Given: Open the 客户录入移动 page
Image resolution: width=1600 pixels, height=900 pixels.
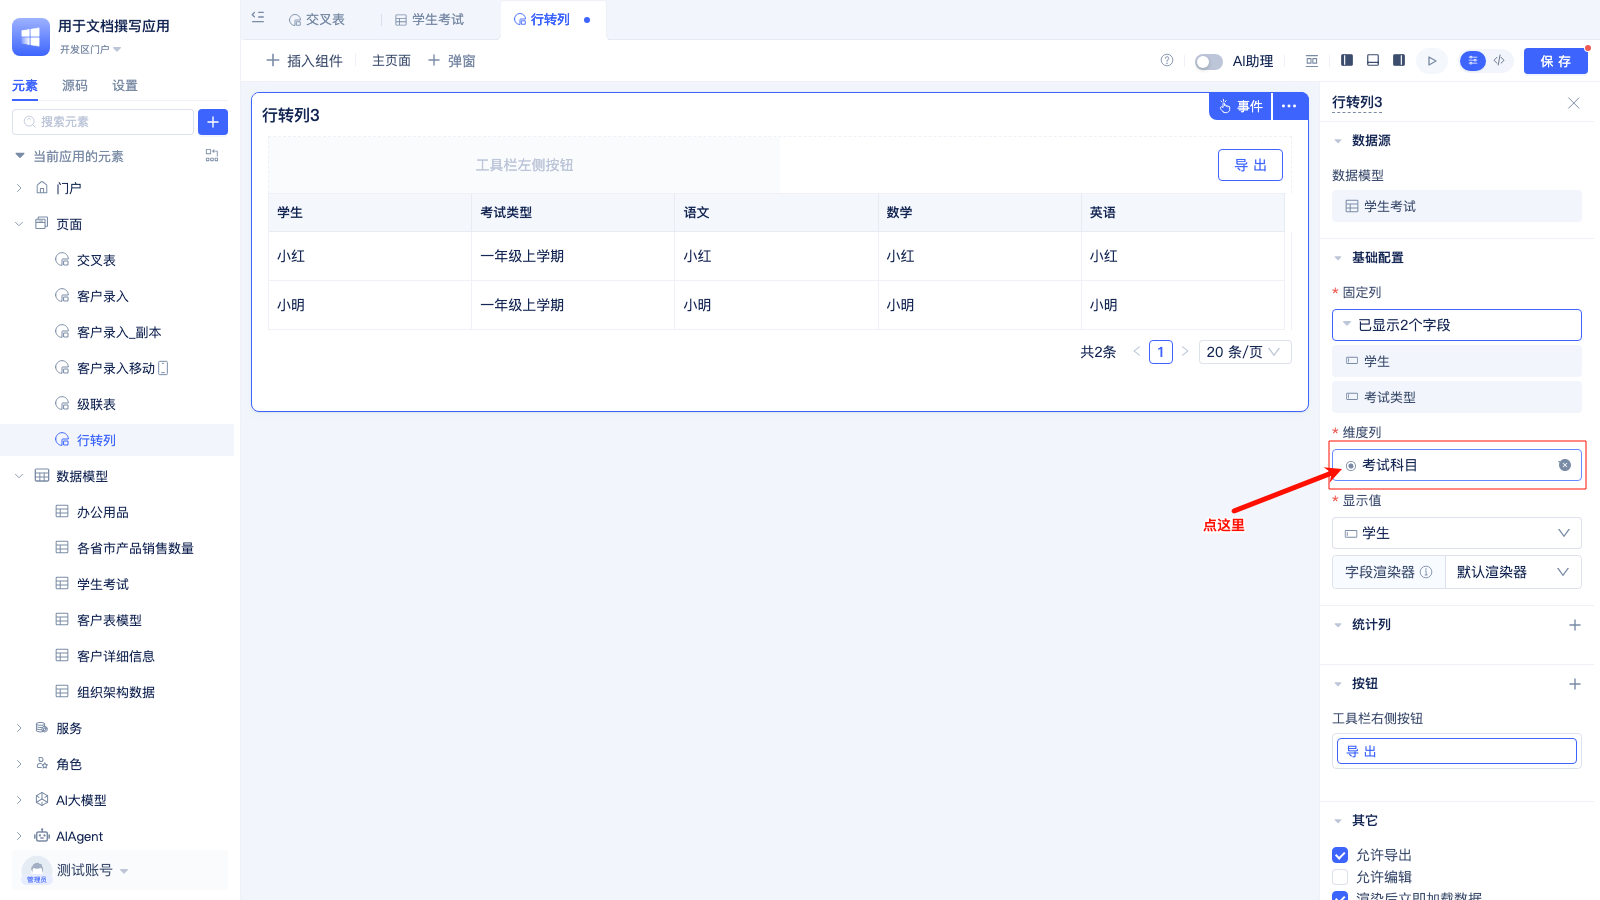Looking at the screenshot, I should click(x=116, y=368).
